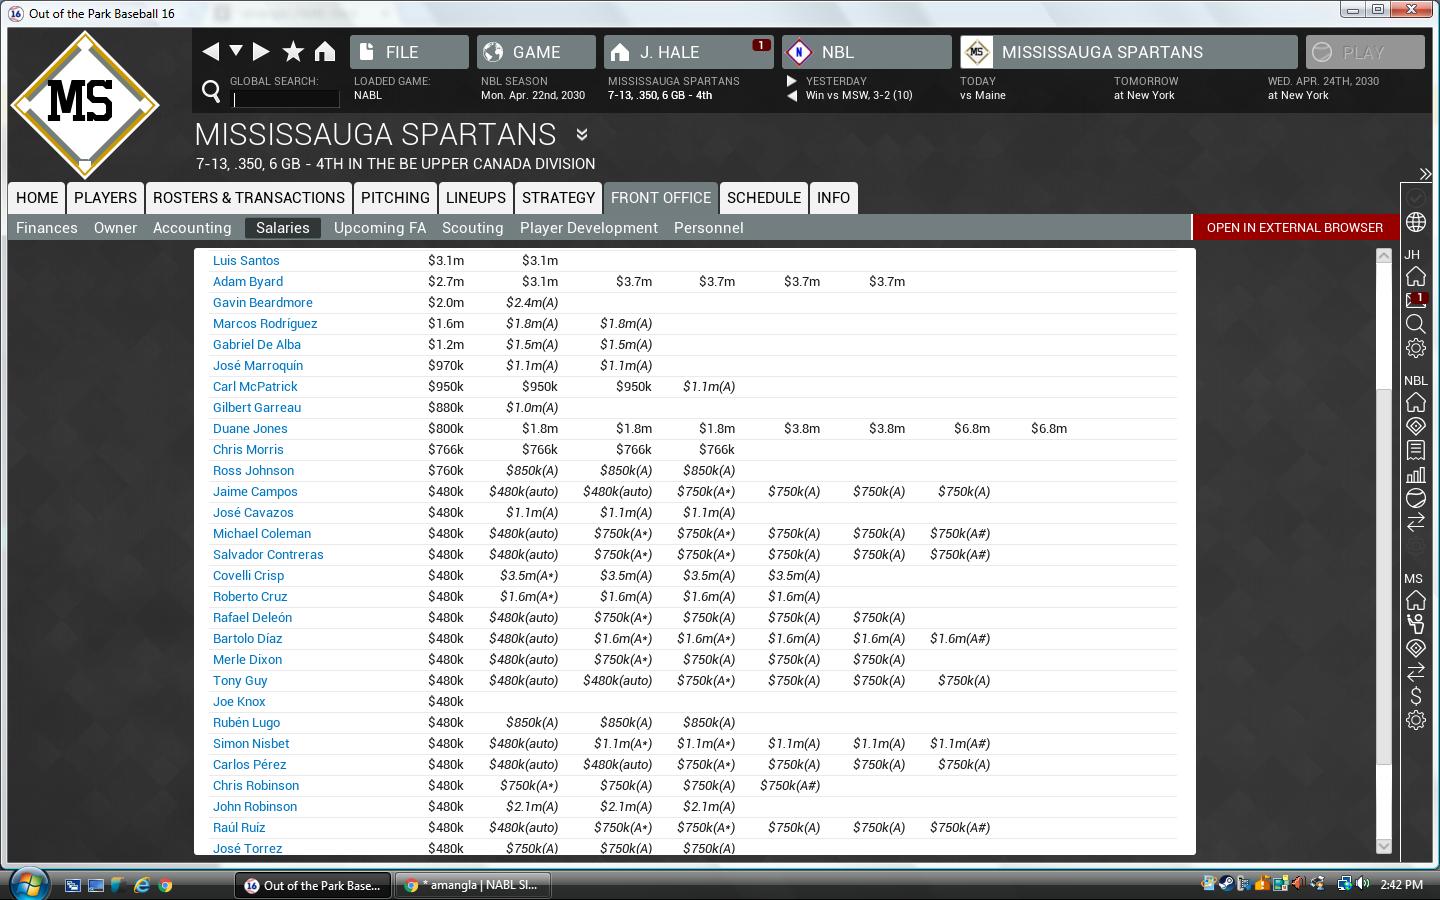The height and width of the screenshot is (900, 1440).
Task: Click the salary list scrollbar down arrow
Action: pos(1384,846)
